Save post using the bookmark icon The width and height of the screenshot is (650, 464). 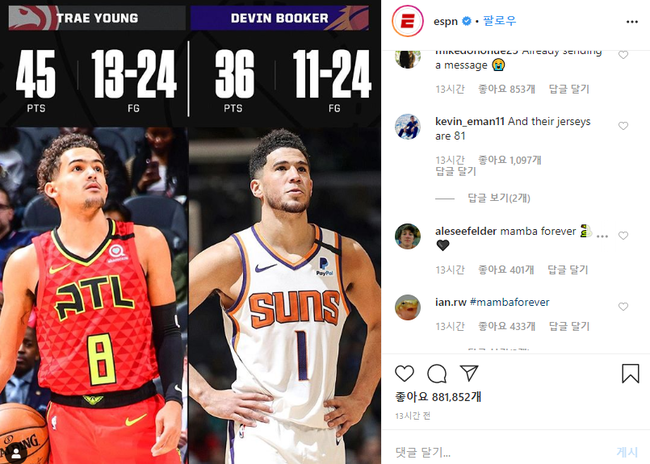pos(630,373)
